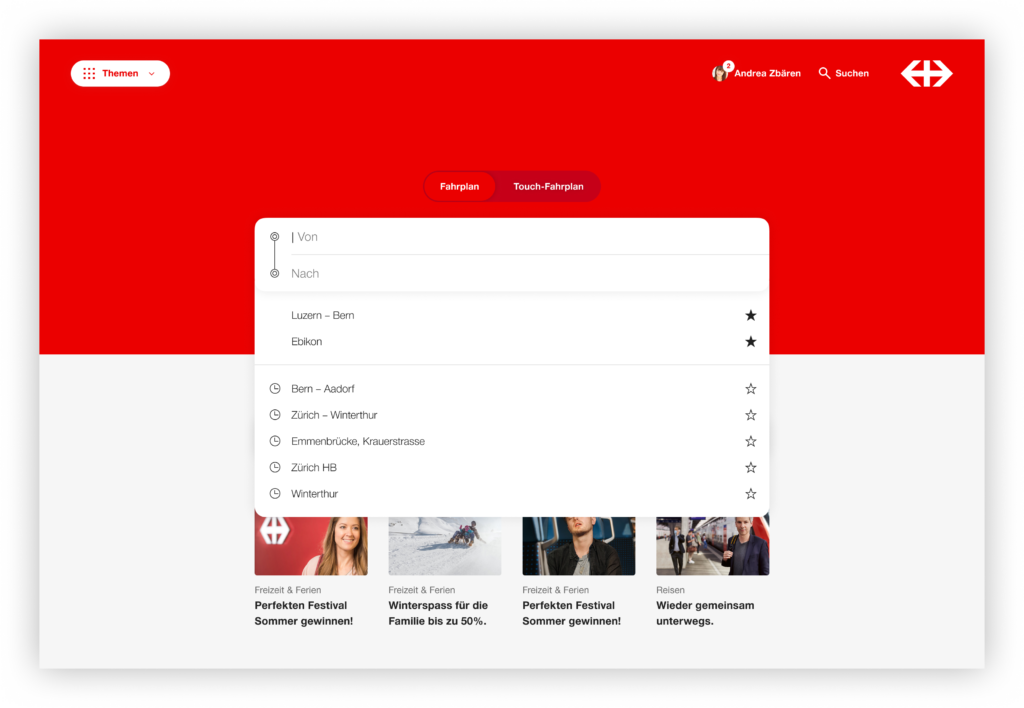Click clock icon beside Zürich HB
Viewport: 1024px width, 708px height.
coord(275,467)
